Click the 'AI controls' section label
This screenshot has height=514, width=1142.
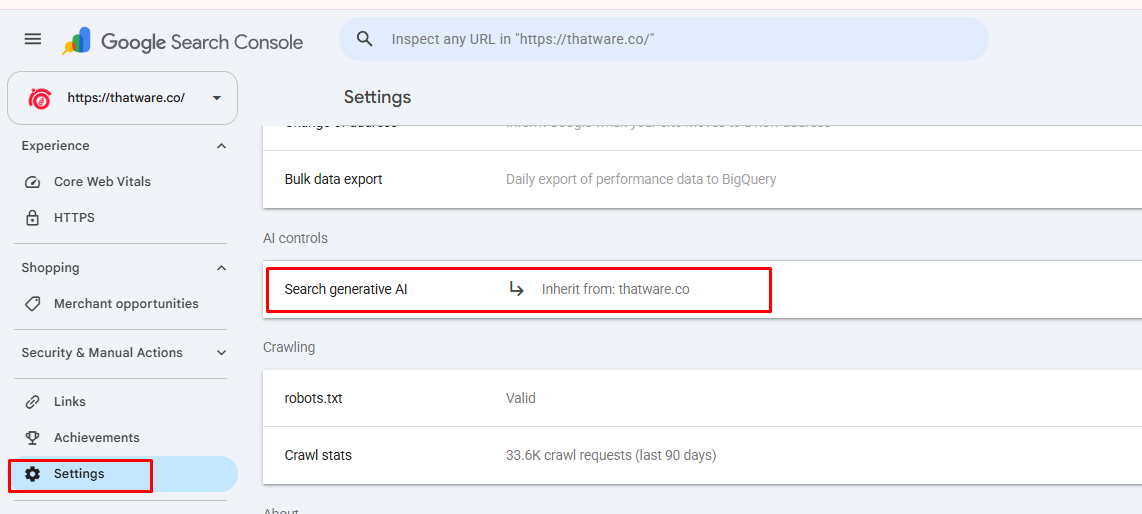point(295,238)
